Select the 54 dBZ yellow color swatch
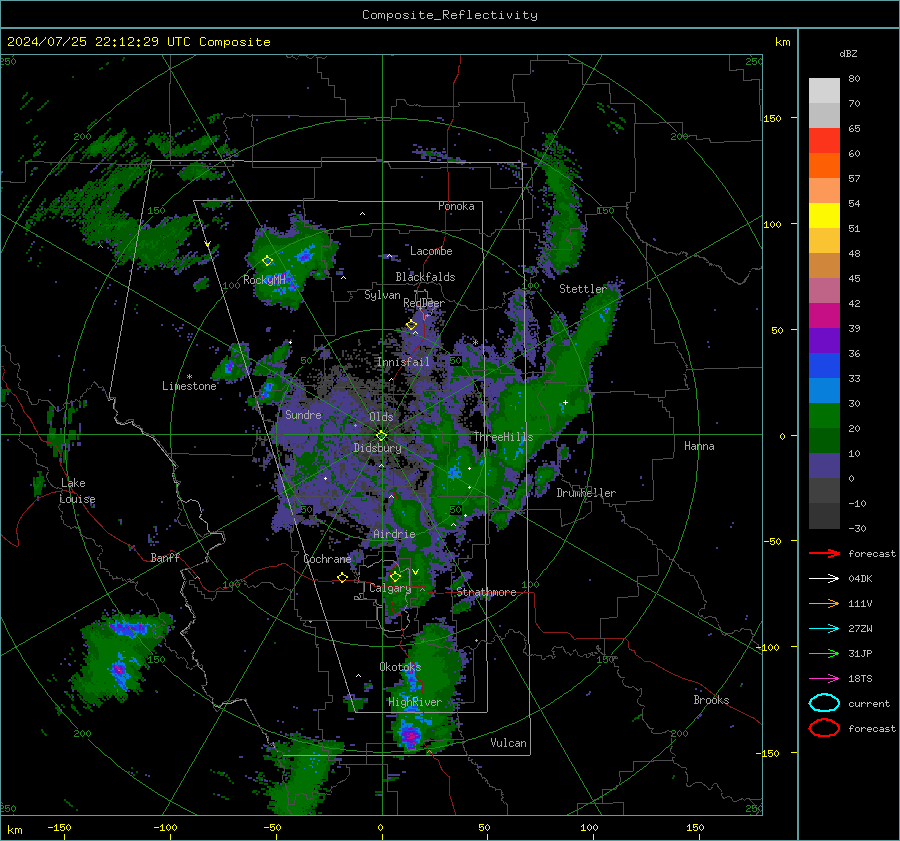The width and height of the screenshot is (900, 841). [824, 215]
